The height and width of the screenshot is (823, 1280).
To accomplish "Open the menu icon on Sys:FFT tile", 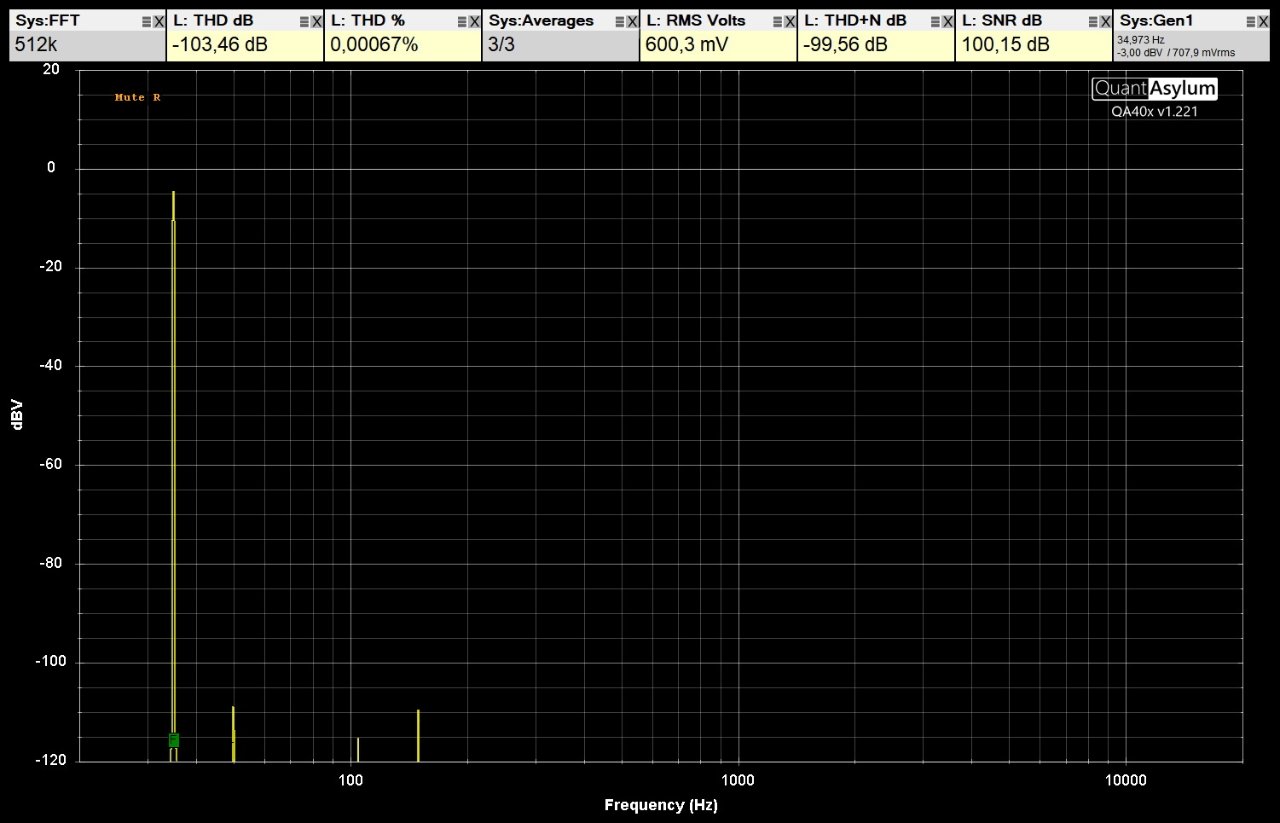I will tap(146, 21).
